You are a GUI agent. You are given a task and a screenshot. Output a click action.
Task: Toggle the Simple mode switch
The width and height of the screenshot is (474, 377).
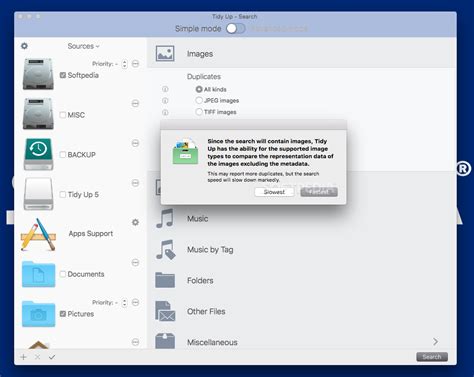(x=236, y=29)
